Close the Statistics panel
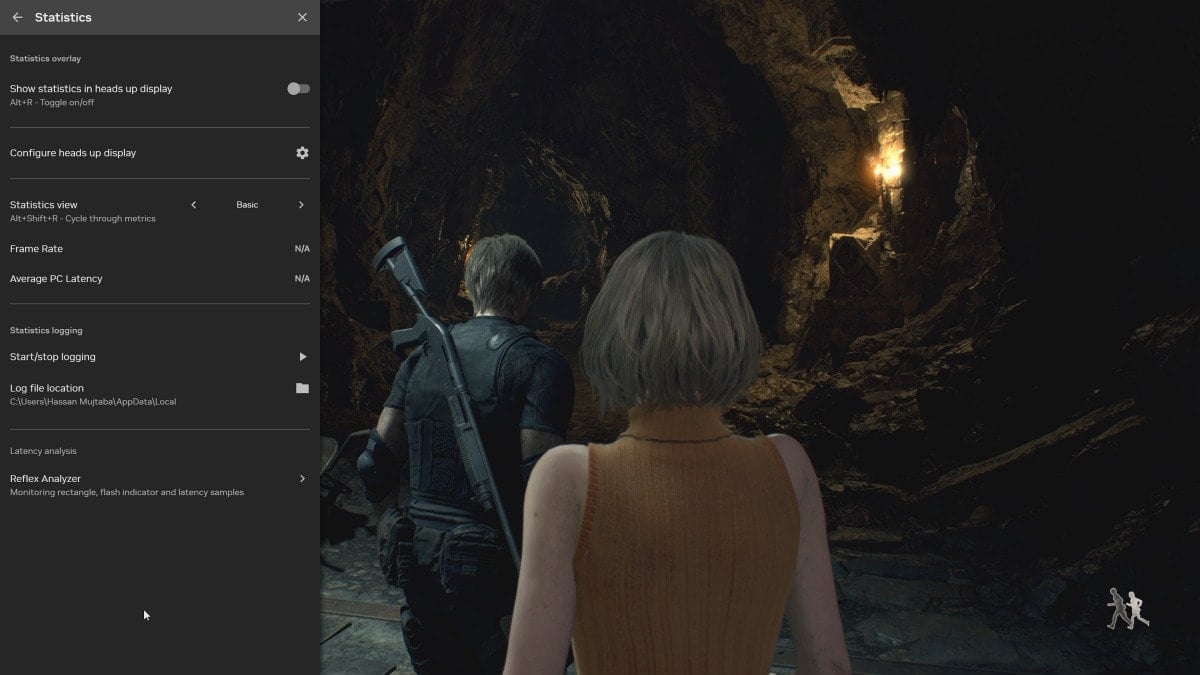Screen dimensions: 1200x675 (x=303, y=17)
